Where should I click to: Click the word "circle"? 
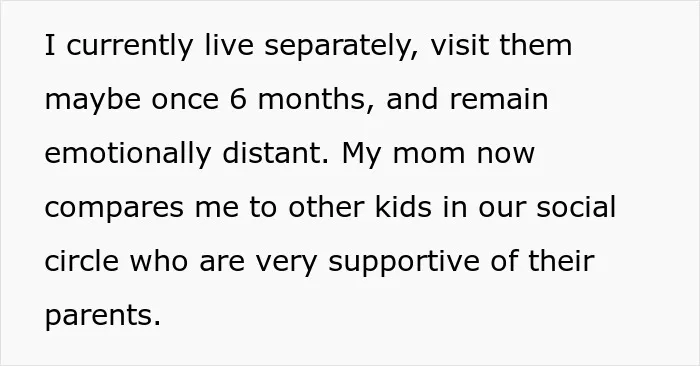pyautogui.click(x=82, y=261)
